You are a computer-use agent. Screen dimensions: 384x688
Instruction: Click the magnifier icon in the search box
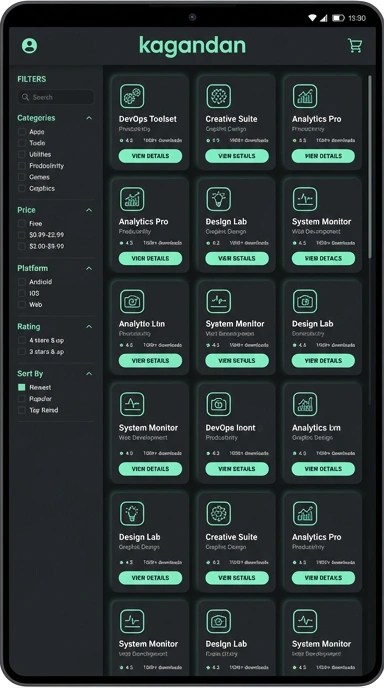[x=25, y=97]
